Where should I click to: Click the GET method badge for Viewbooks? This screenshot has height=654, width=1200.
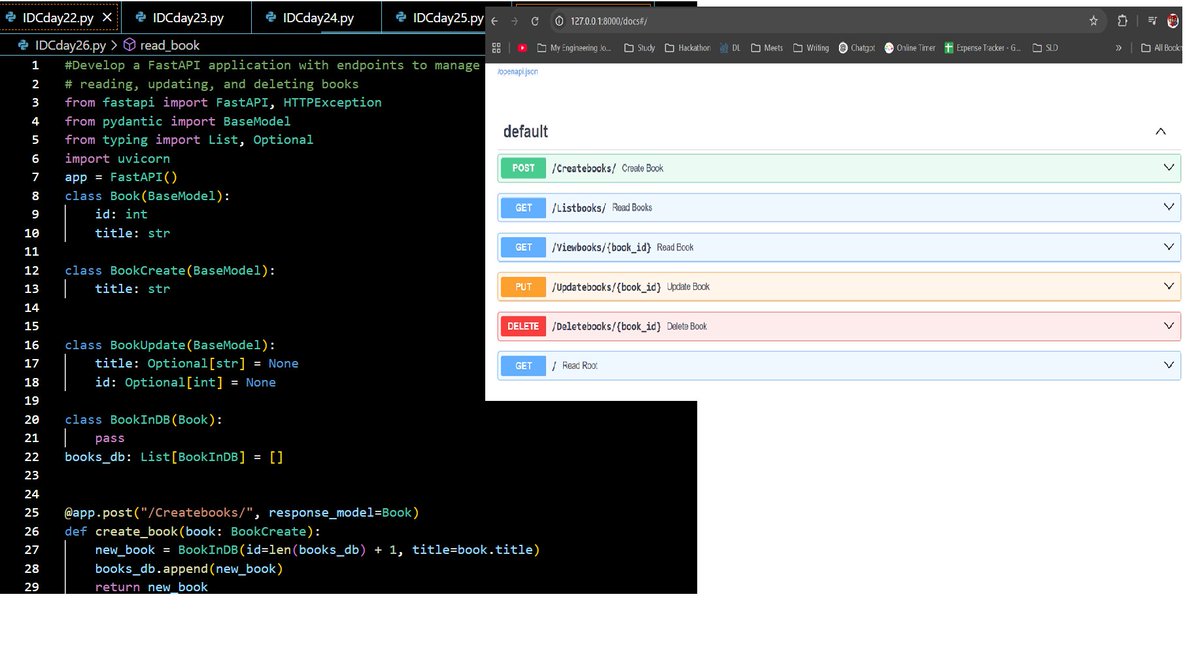tap(524, 247)
